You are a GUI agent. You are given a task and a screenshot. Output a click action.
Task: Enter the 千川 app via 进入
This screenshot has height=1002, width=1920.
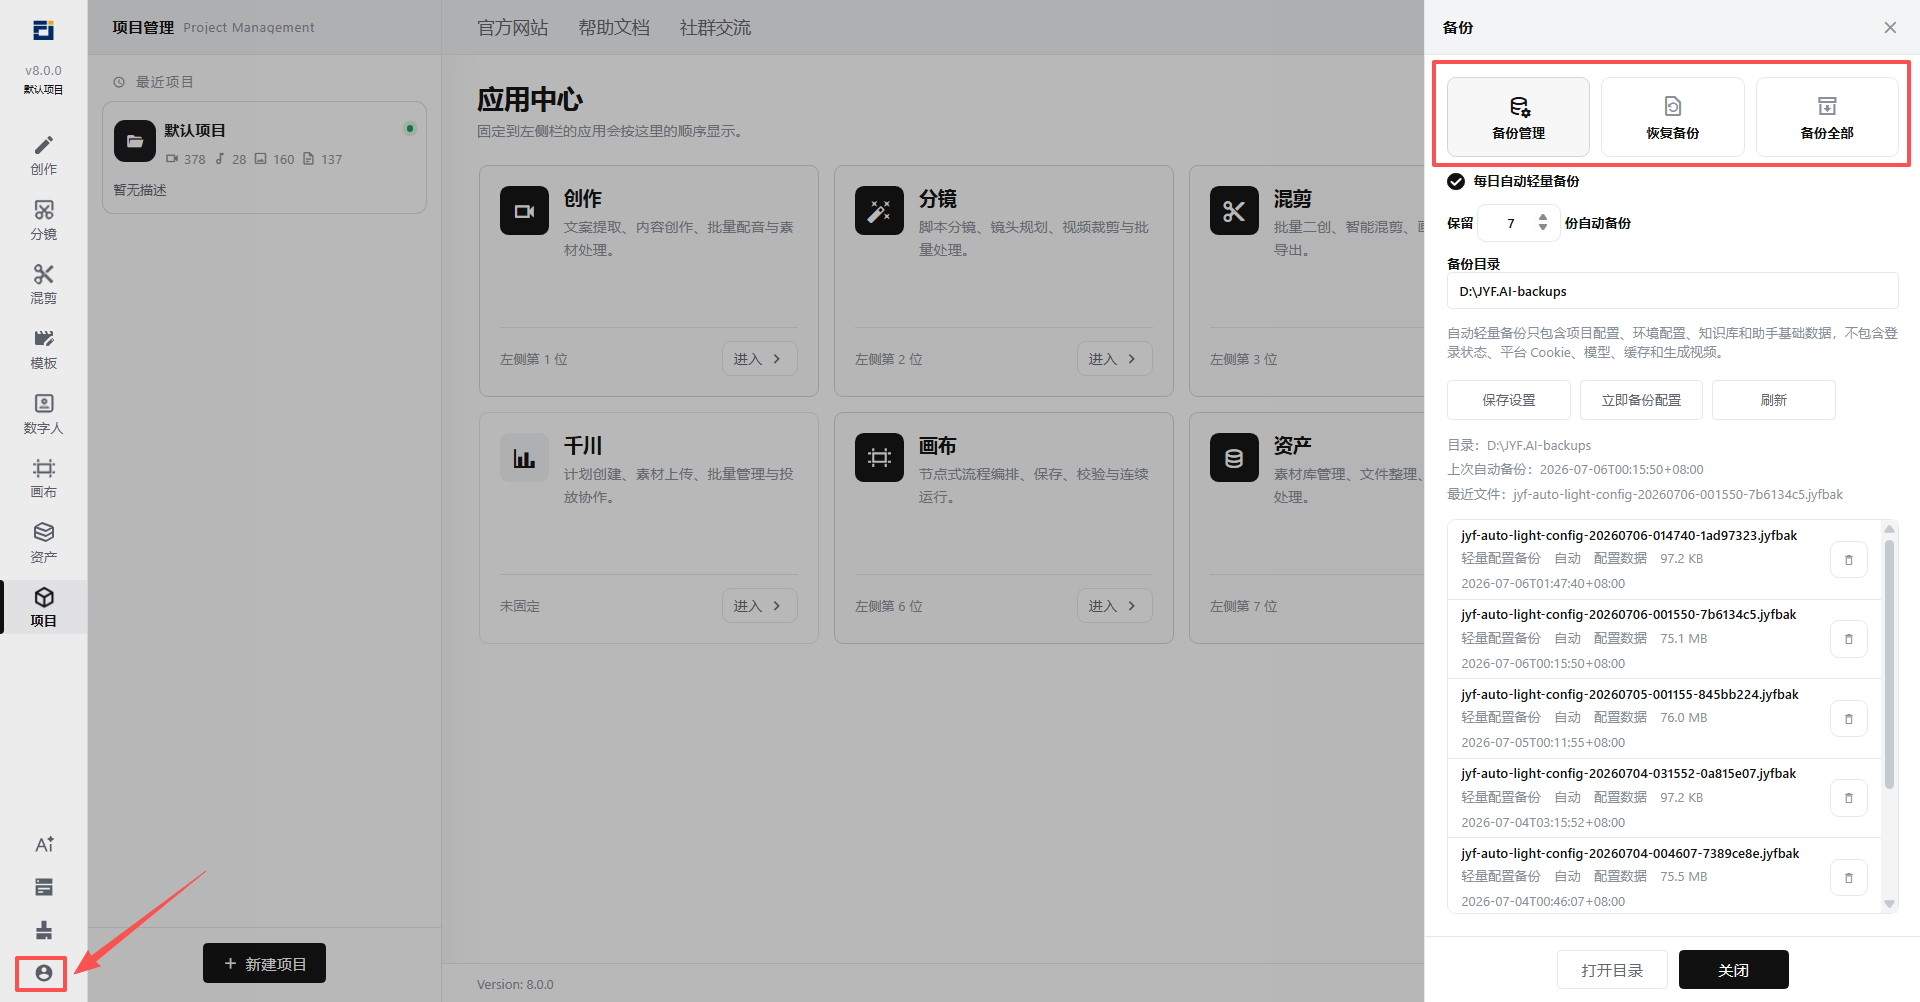coord(759,606)
